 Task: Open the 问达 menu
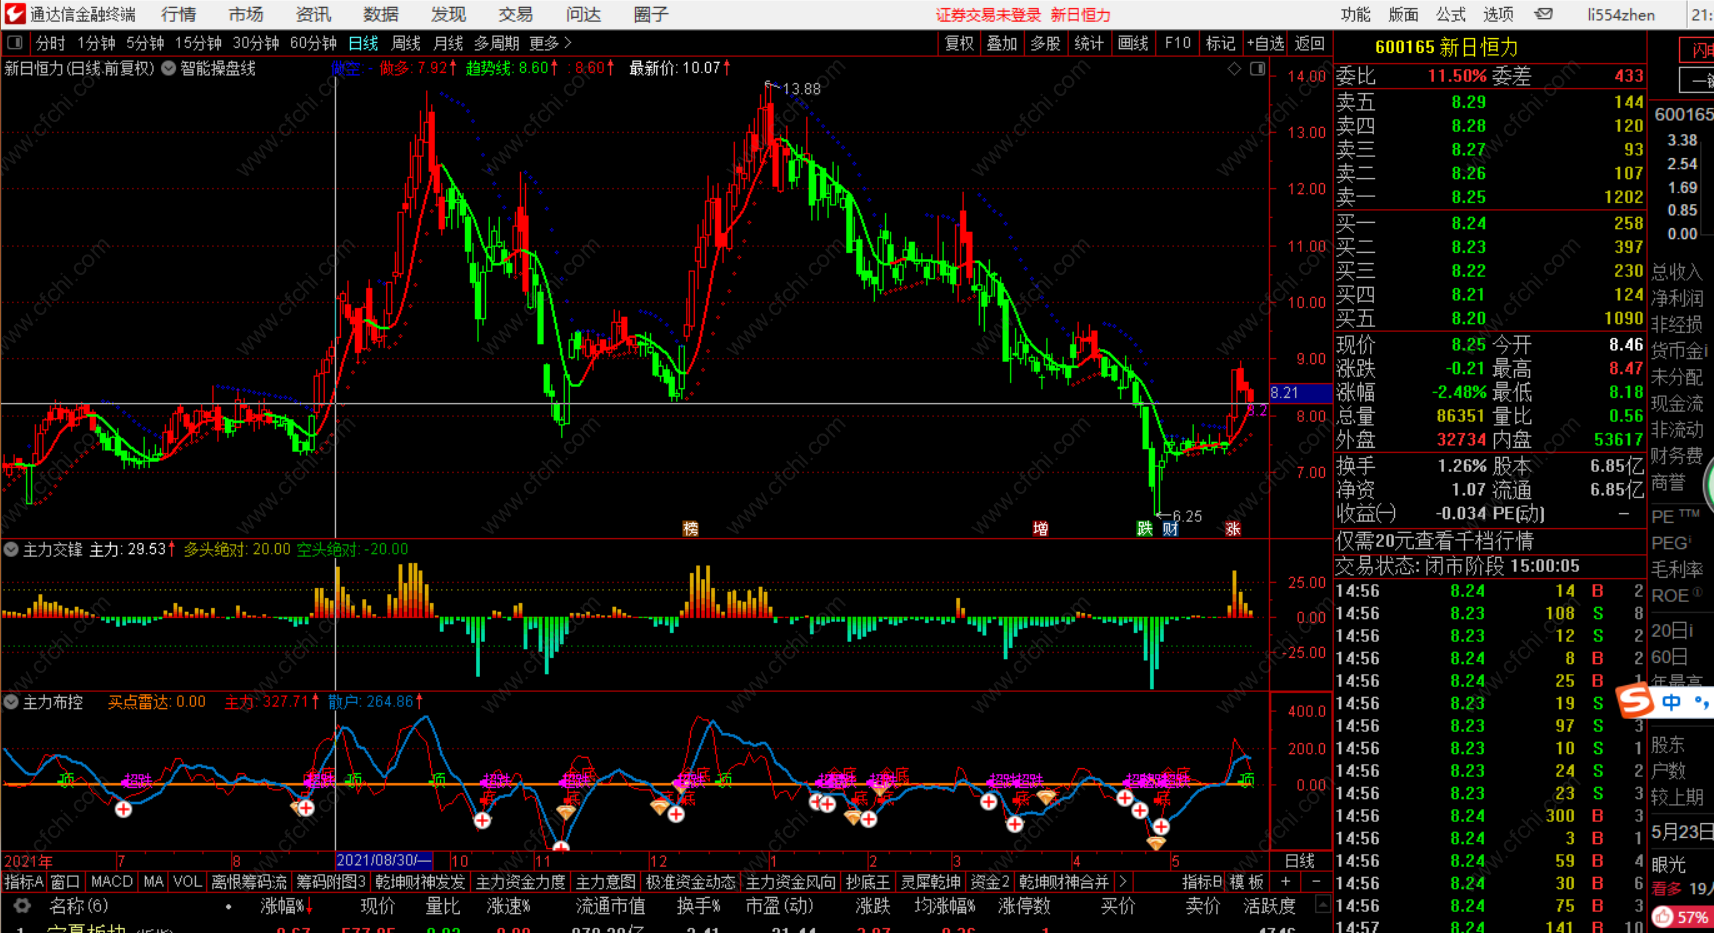coord(583,14)
